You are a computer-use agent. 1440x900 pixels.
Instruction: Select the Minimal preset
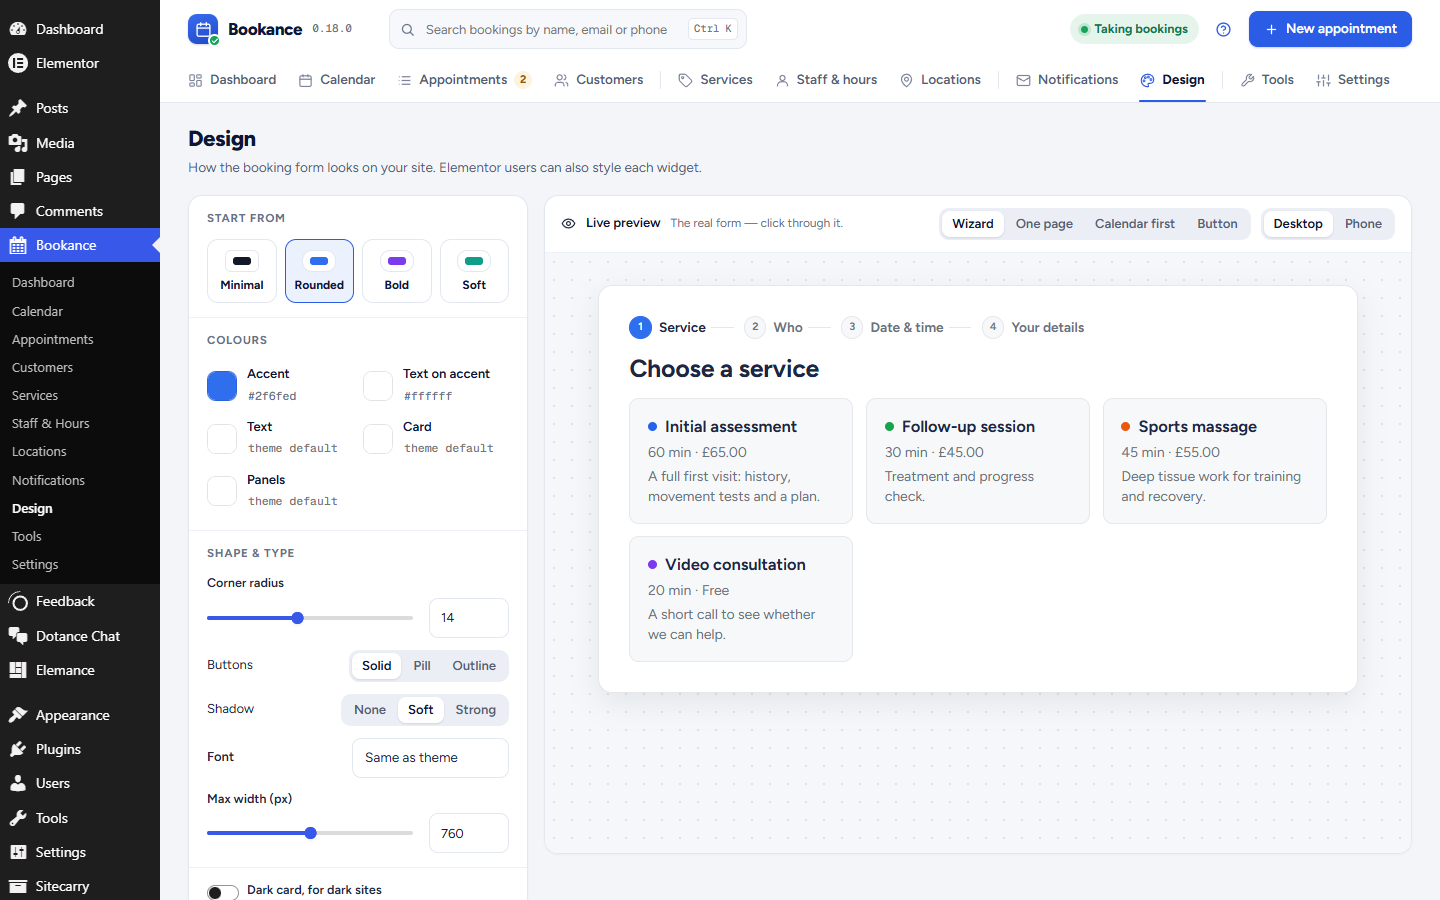(242, 271)
